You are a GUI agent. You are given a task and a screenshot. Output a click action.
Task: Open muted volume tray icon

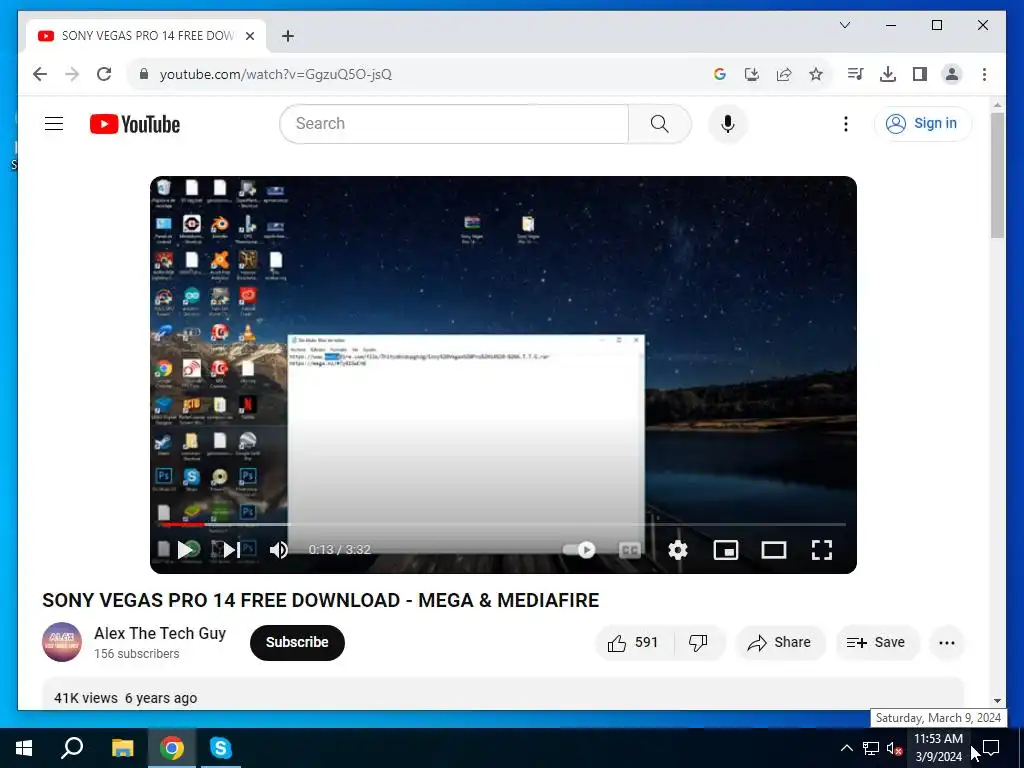pos(894,748)
